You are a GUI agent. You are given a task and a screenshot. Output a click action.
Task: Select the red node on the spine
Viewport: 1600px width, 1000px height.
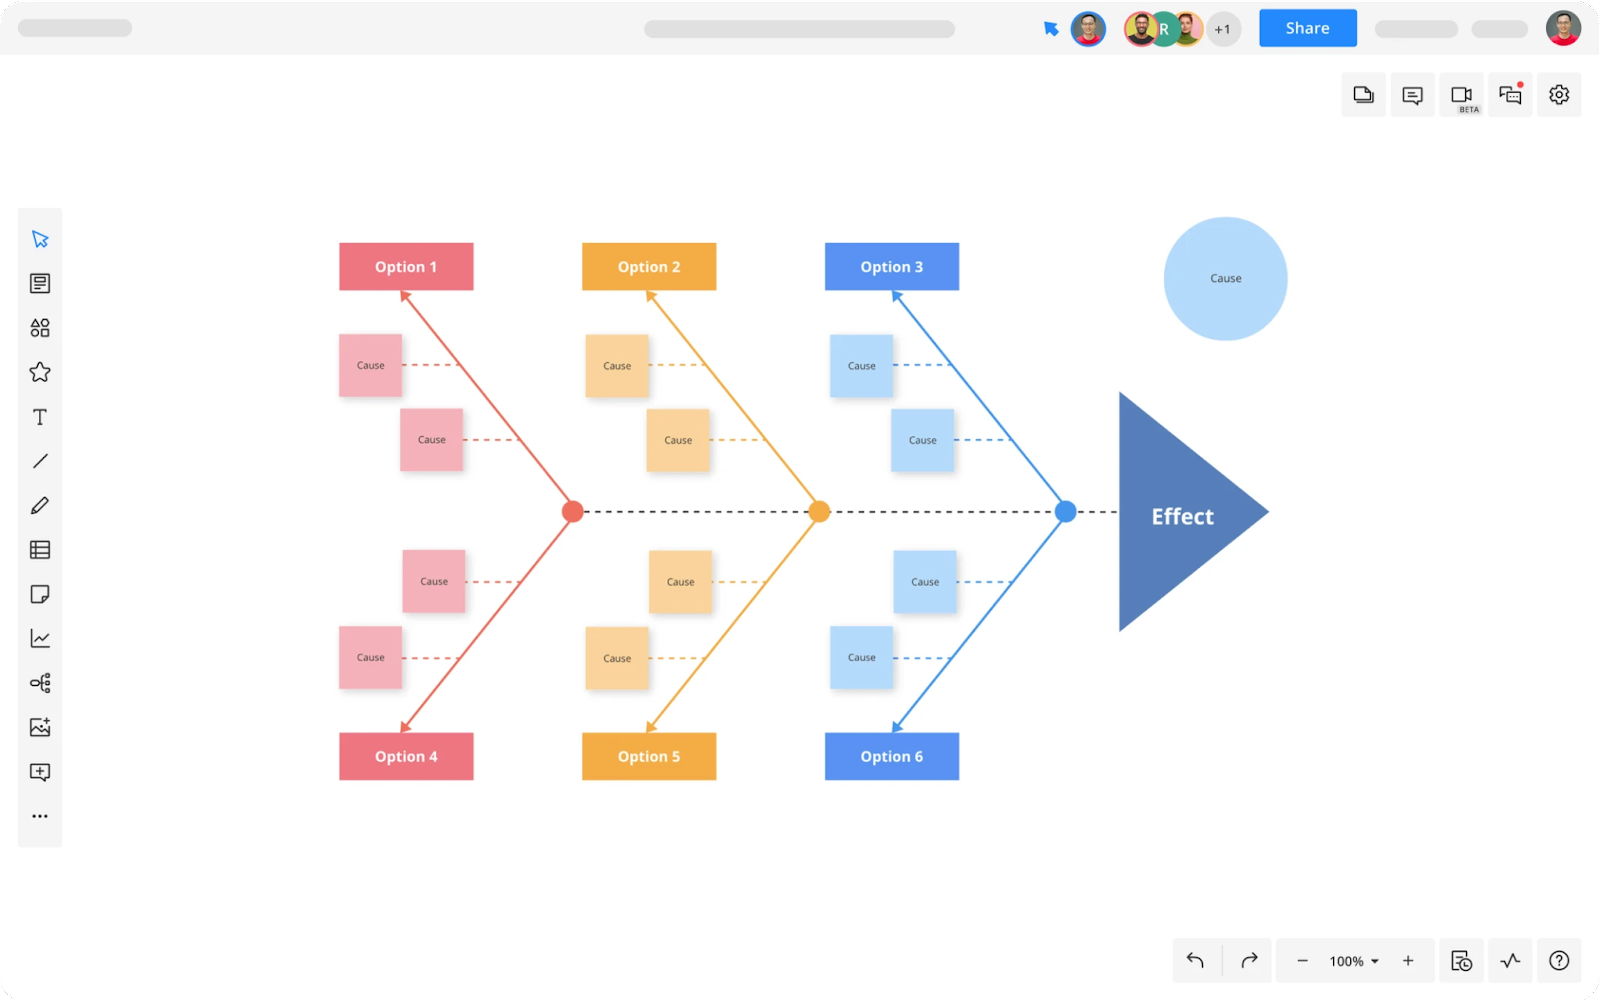(573, 512)
